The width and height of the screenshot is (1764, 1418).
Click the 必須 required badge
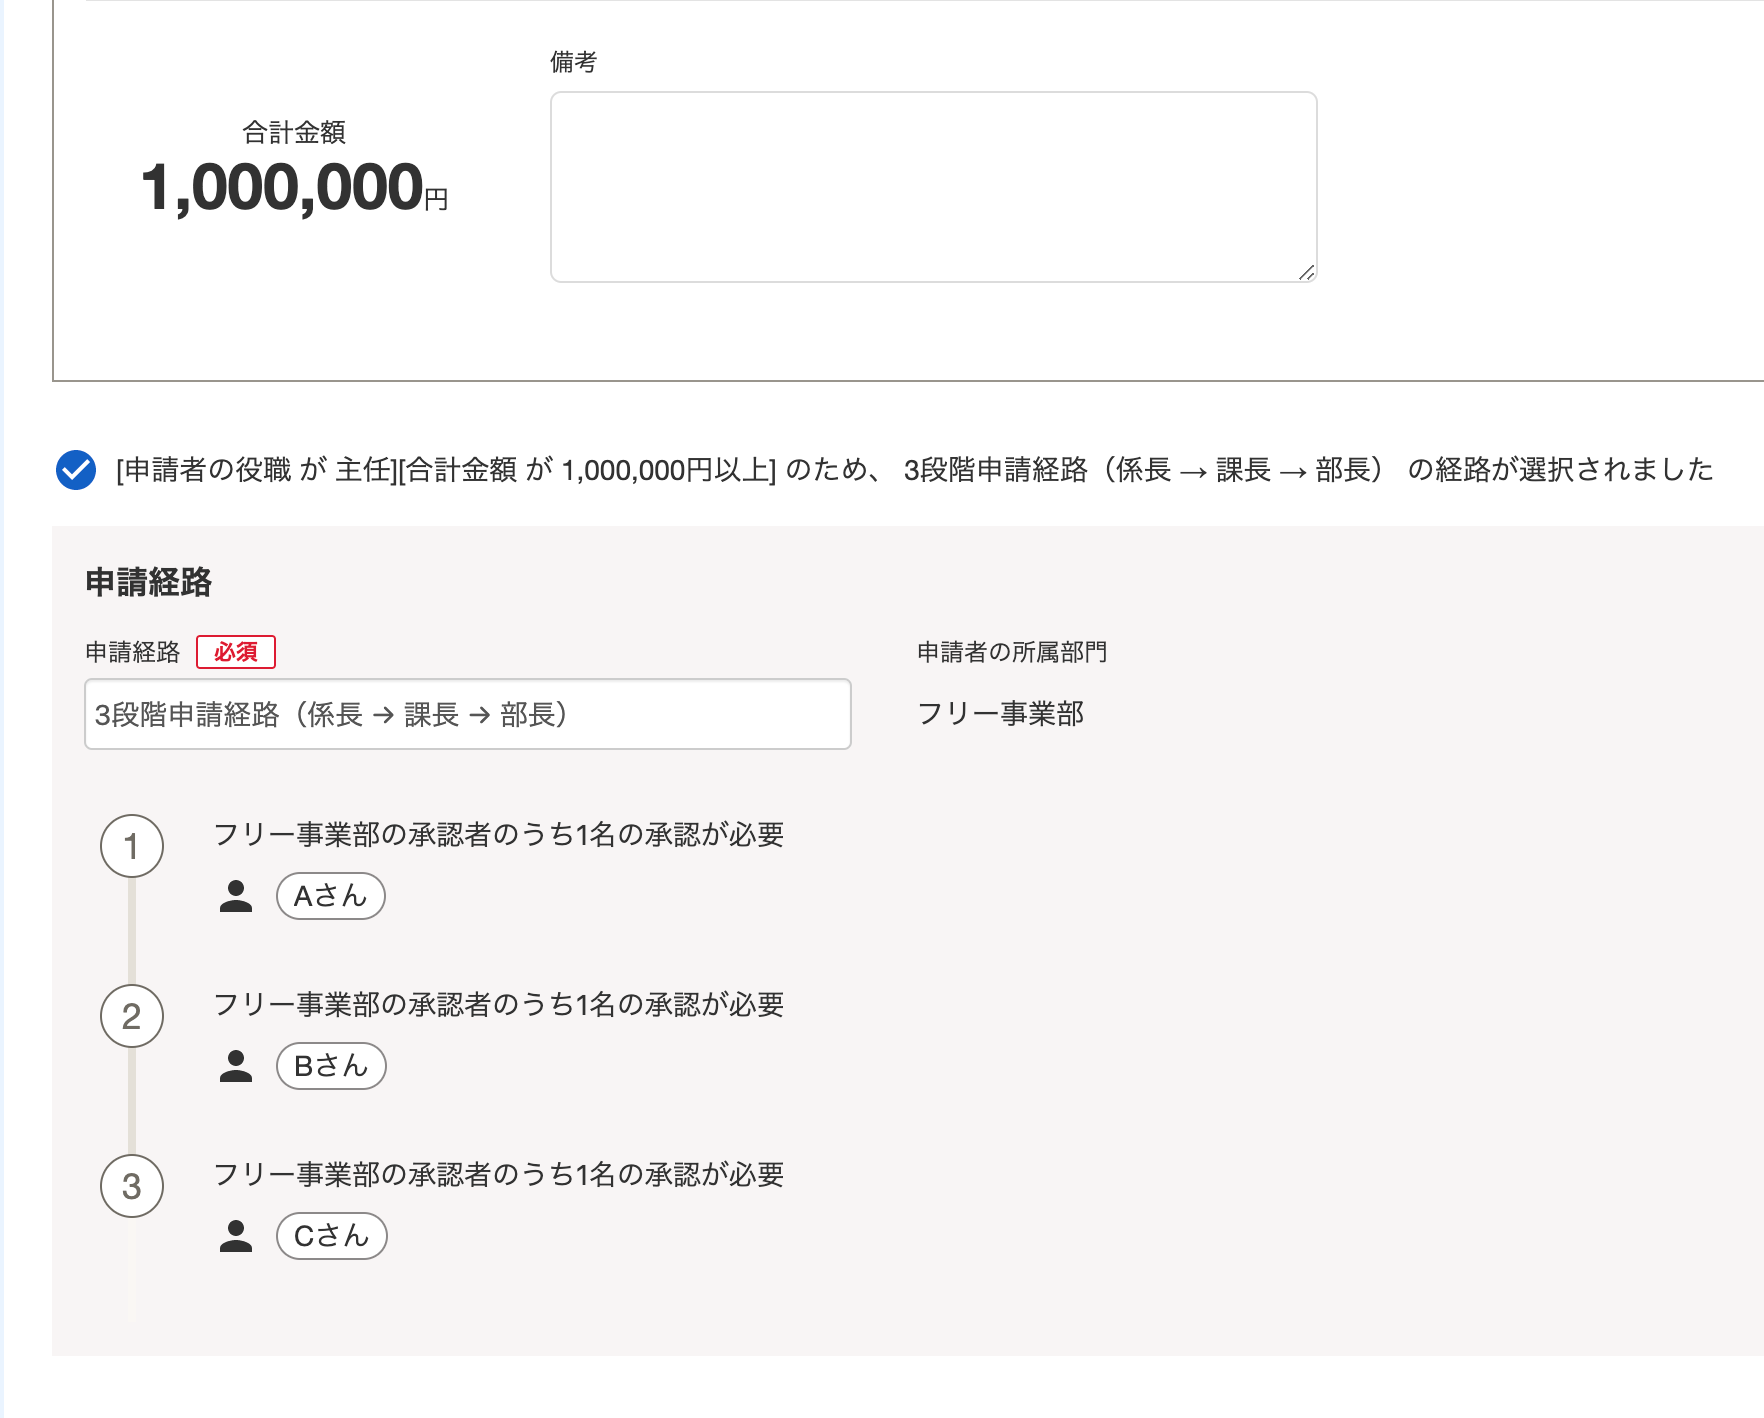(236, 652)
